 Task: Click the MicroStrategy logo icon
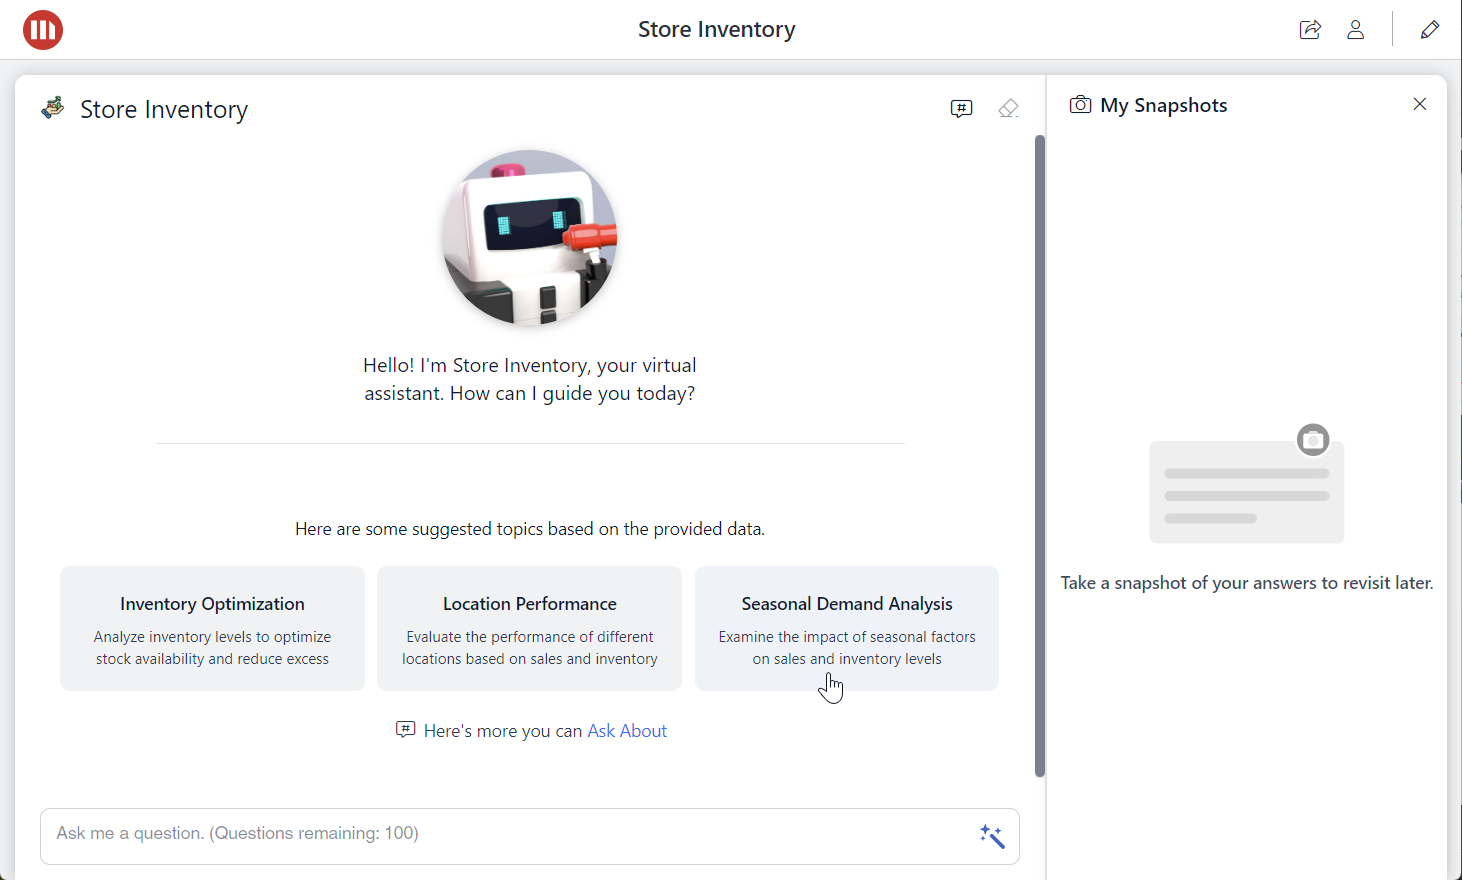(43, 30)
